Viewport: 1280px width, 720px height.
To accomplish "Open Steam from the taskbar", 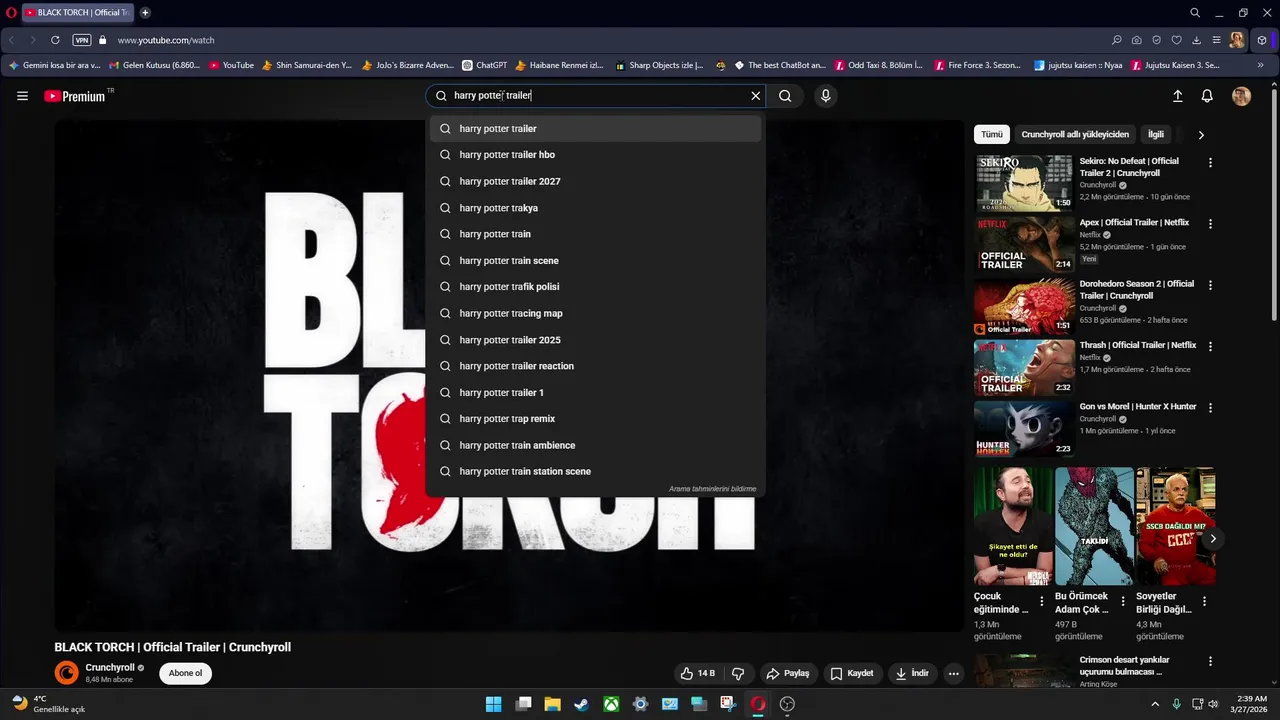I will (x=581, y=704).
